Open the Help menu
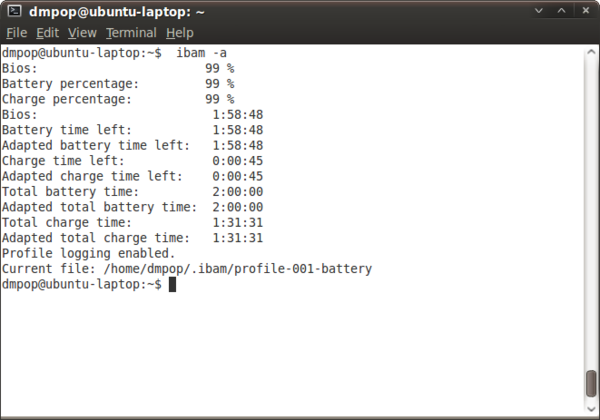The height and width of the screenshot is (420, 600). 179,33
